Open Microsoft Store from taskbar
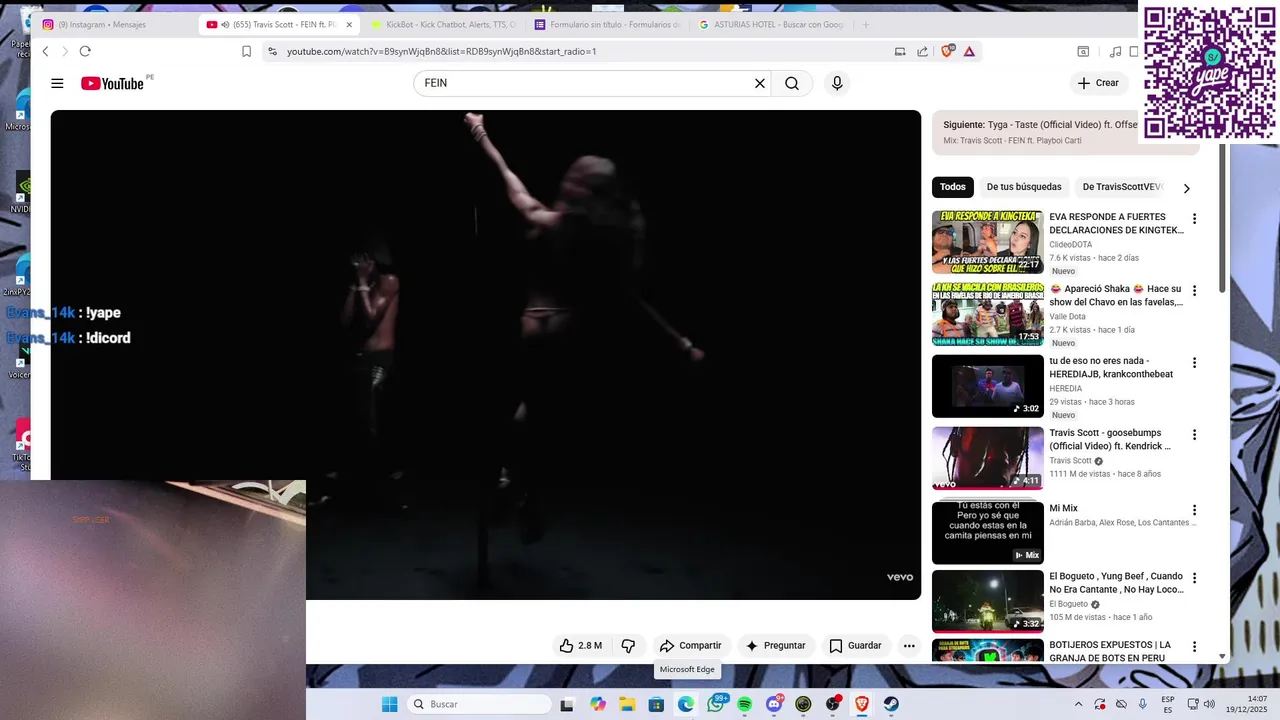 click(x=656, y=704)
